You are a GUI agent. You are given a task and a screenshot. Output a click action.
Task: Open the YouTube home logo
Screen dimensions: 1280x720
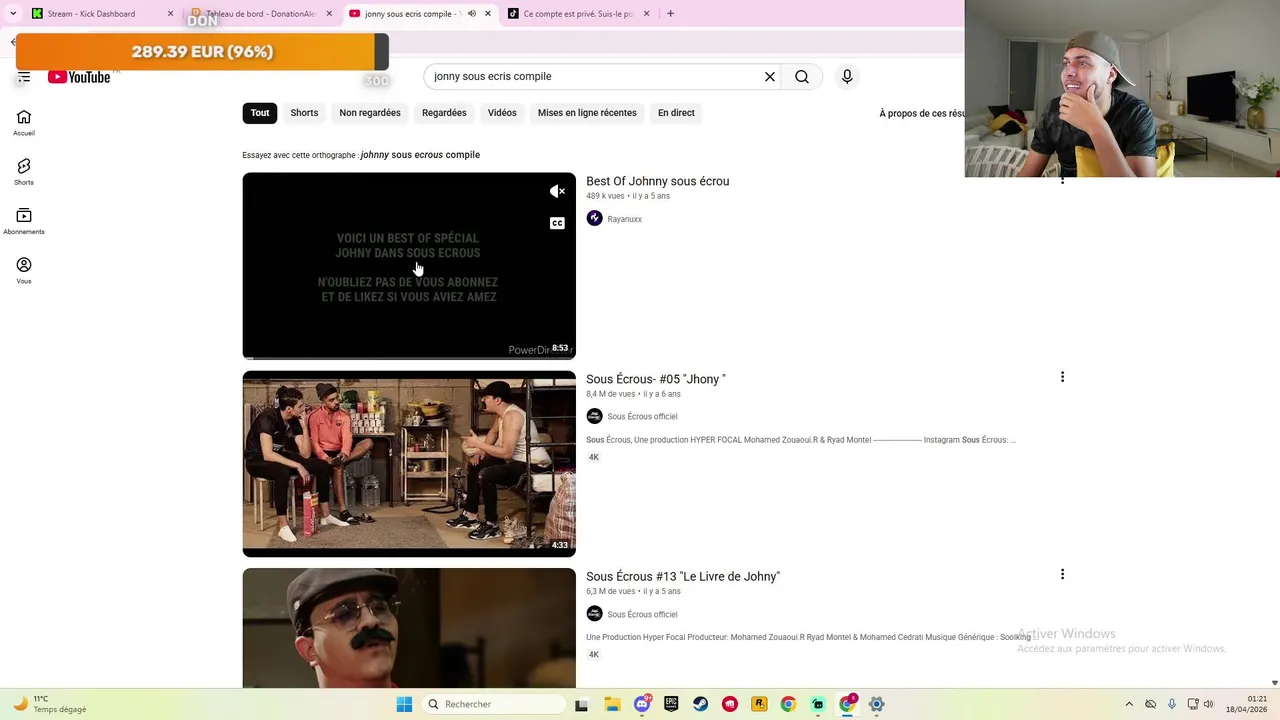[79, 77]
